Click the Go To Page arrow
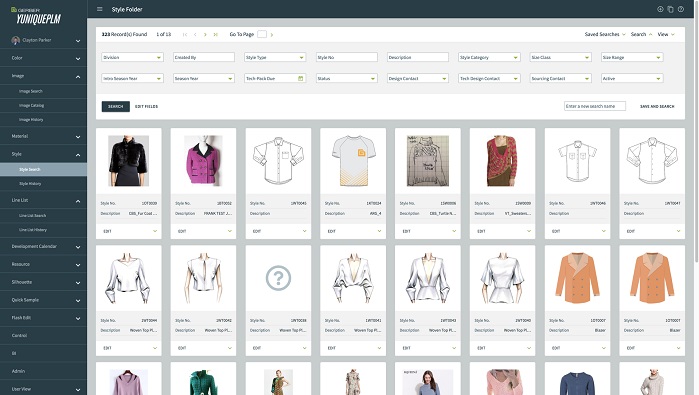 tap(272, 34)
